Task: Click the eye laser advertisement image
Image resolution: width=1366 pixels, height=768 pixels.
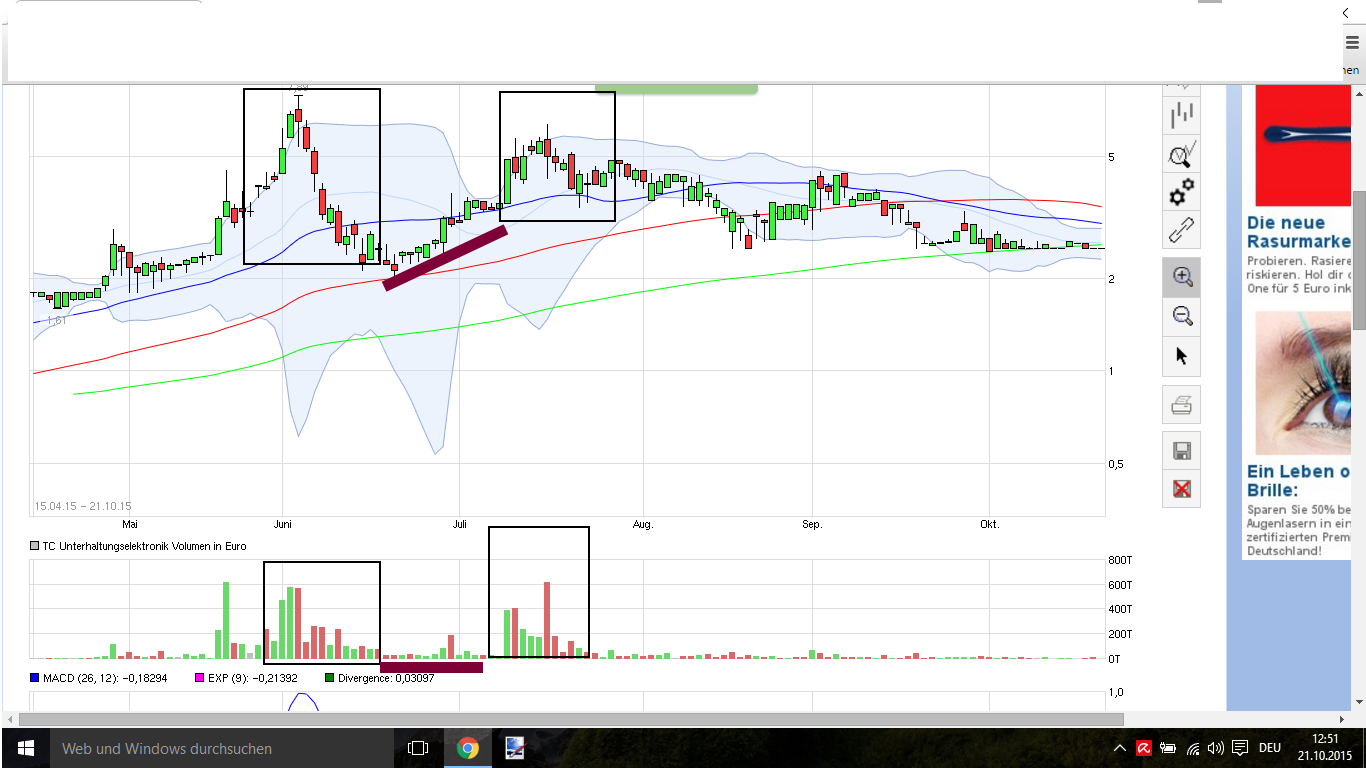Action: [1303, 383]
